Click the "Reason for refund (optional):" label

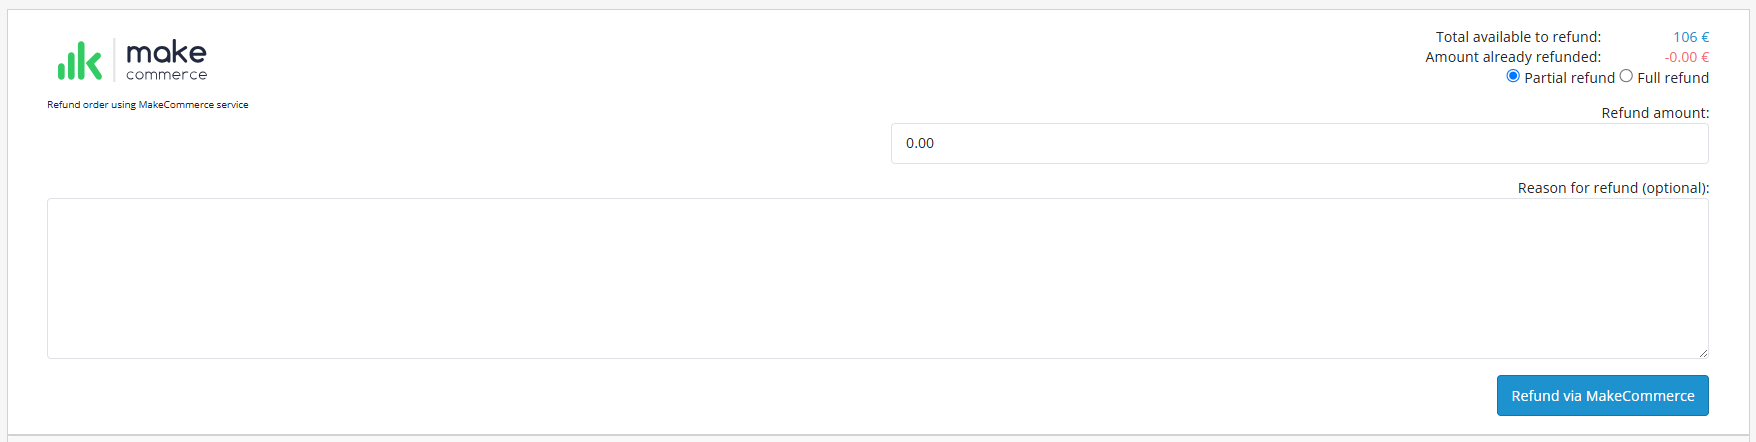tap(1613, 188)
